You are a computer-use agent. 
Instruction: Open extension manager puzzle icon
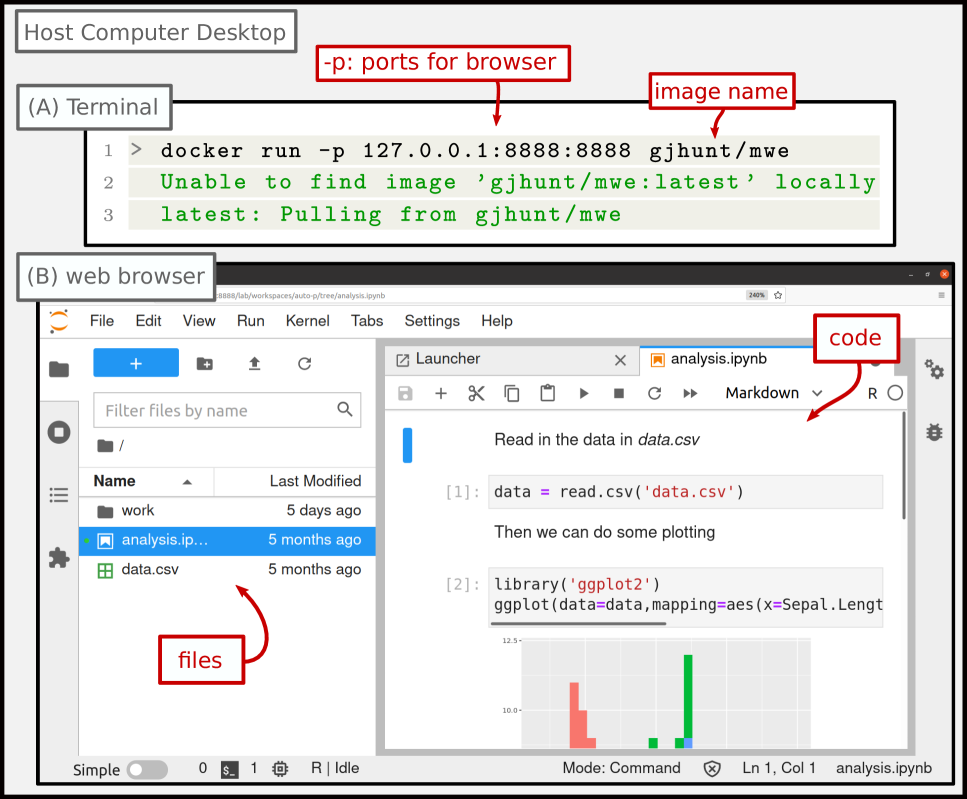[59, 558]
